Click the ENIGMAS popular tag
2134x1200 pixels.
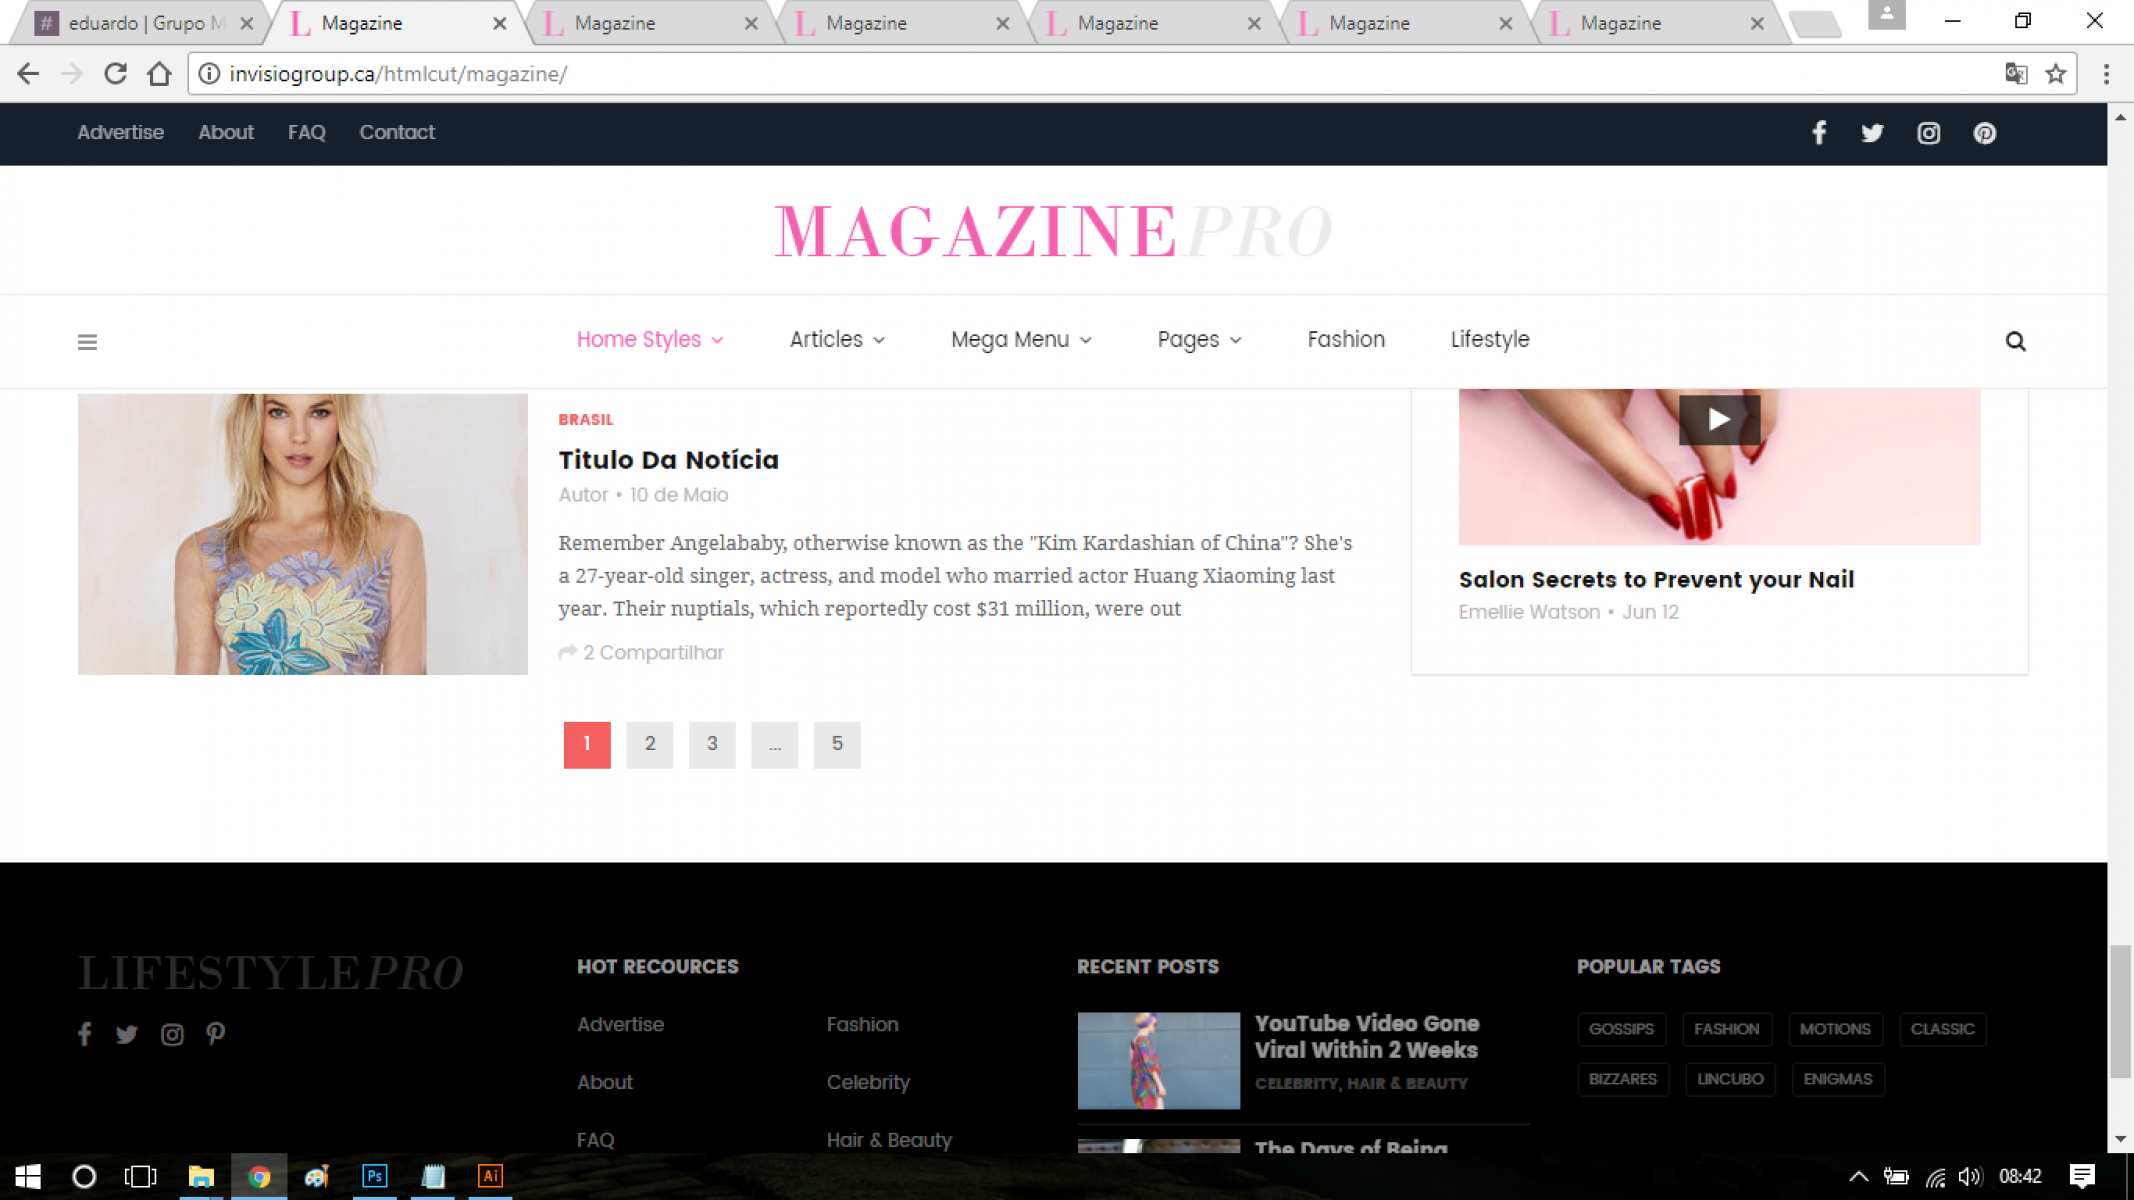click(1838, 1079)
